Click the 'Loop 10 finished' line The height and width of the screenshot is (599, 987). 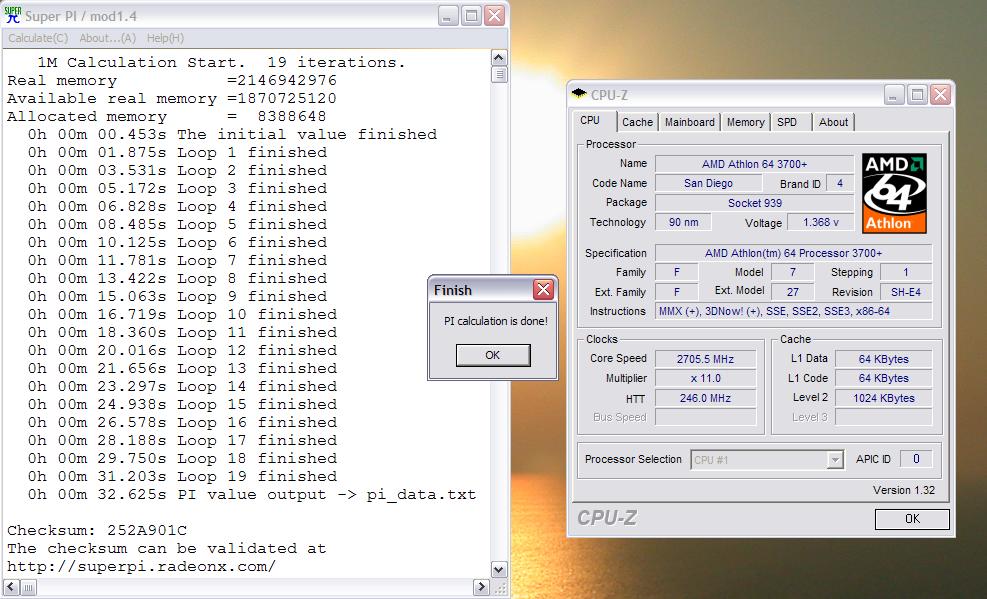coord(182,314)
